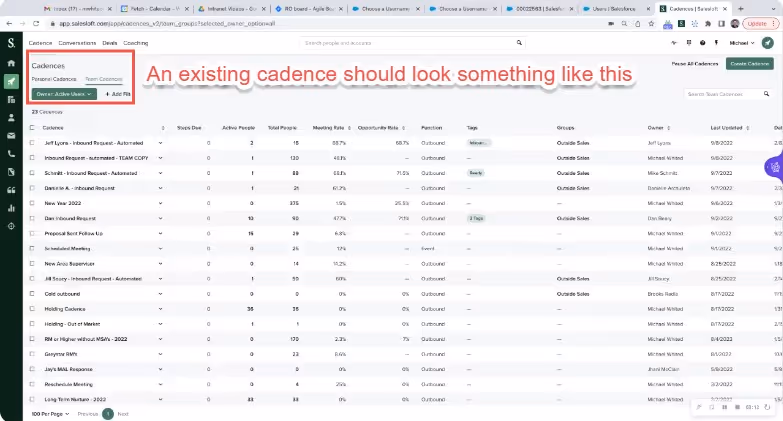Viewport: 783px width, 421px height.
Task: Open the Michael account menu
Action: 742,43
